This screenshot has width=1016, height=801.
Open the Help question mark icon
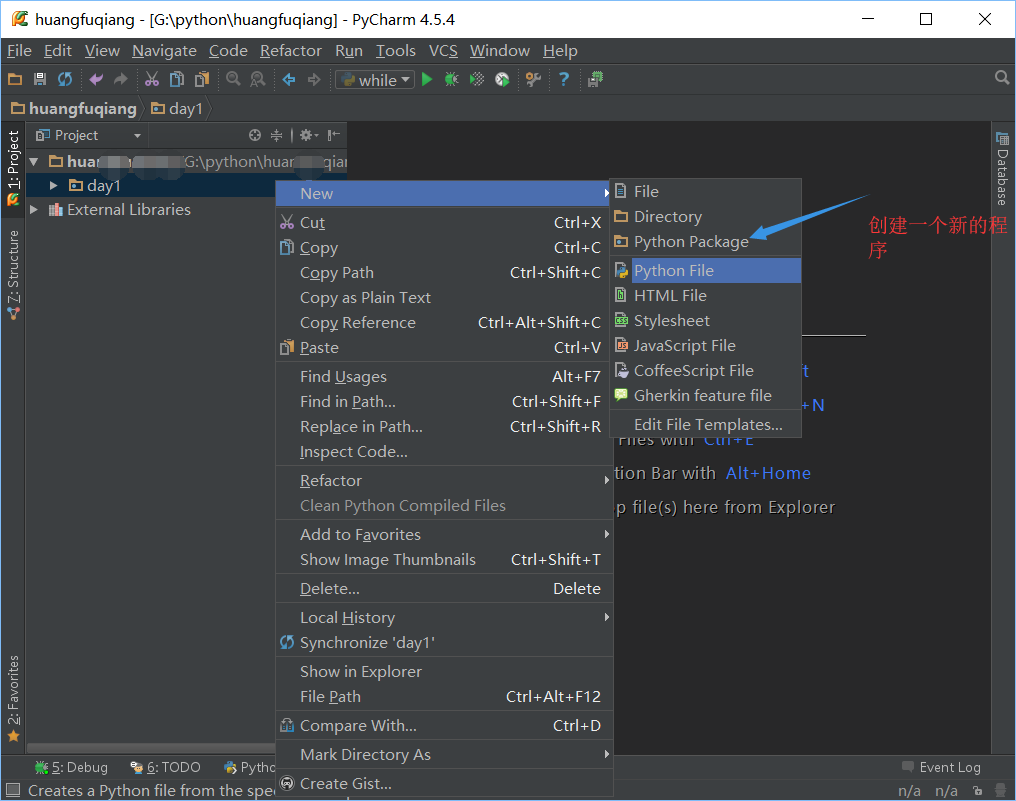(564, 80)
